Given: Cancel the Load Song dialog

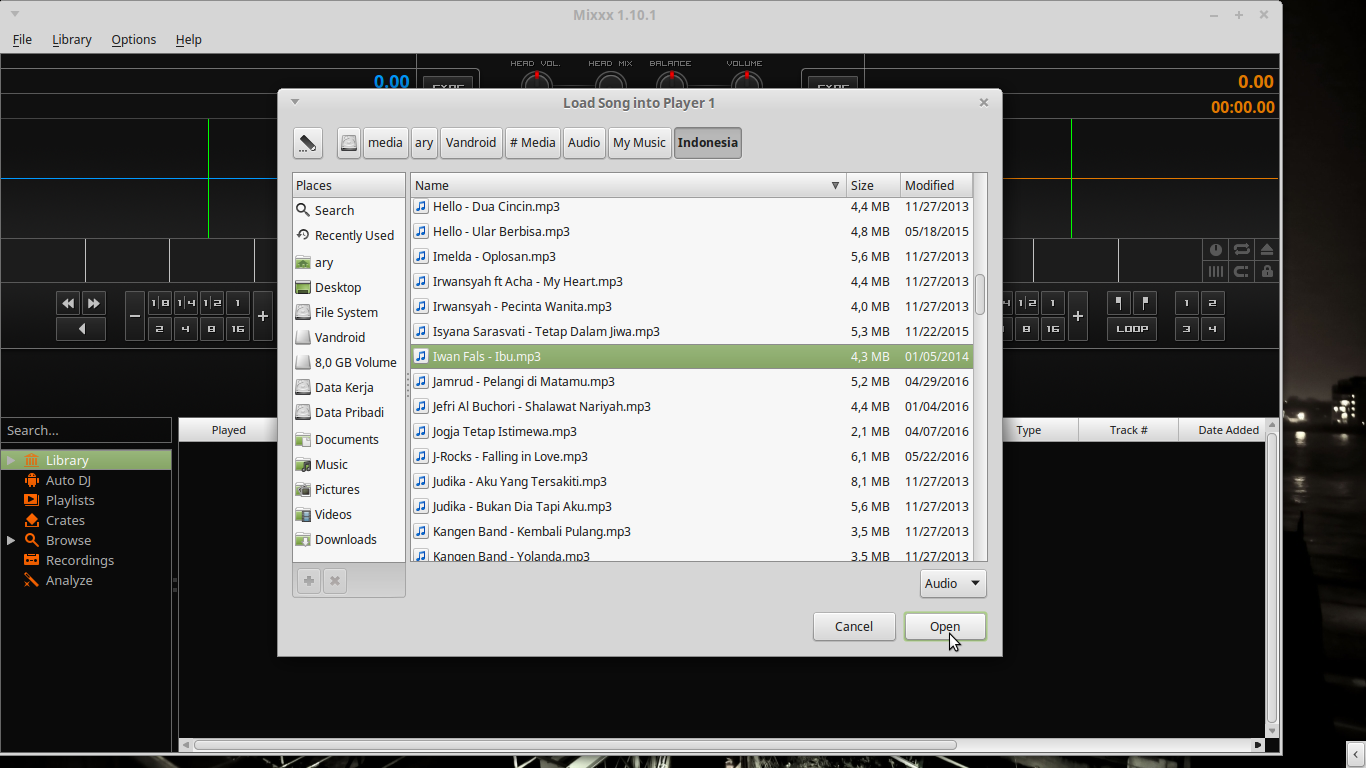Looking at the screenshot, I should point(854,626).
